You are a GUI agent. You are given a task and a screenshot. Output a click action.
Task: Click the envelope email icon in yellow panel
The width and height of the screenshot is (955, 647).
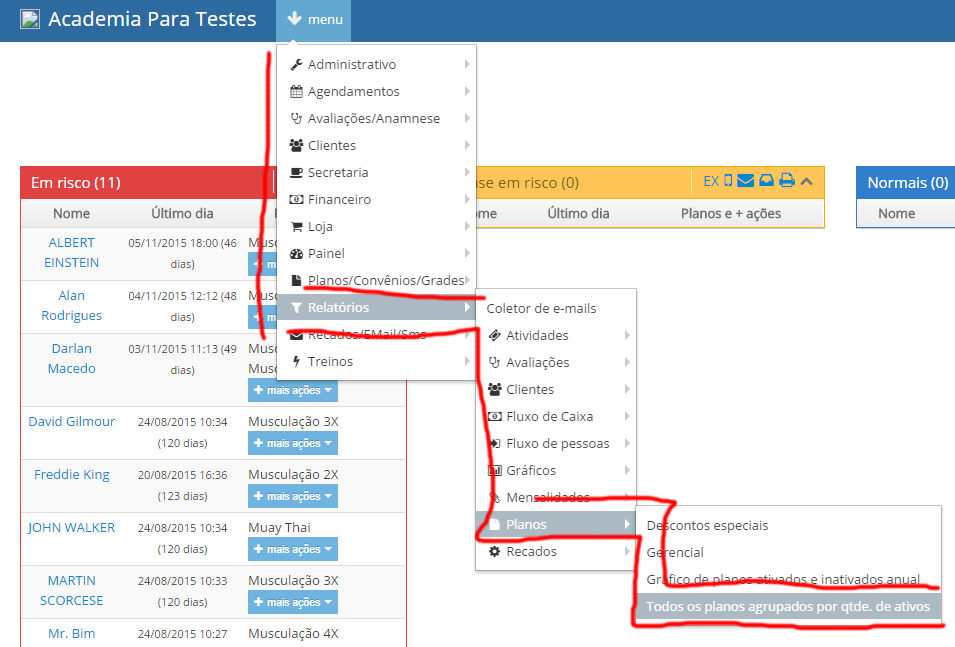coord(746,181)
